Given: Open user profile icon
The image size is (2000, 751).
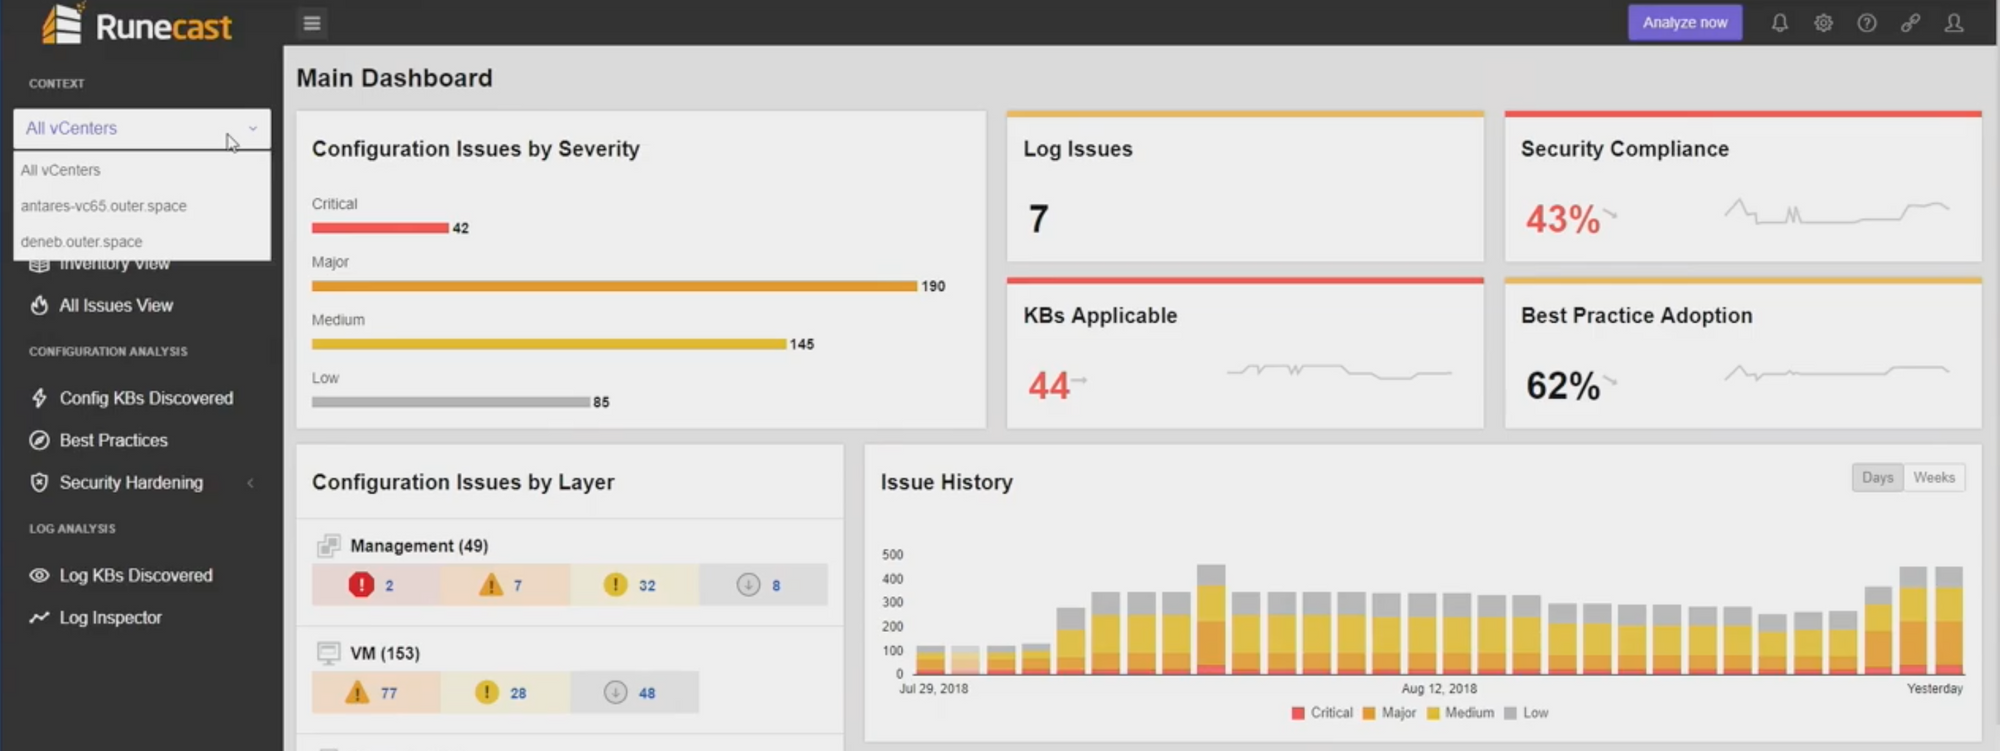Looking at the screenshot, I should point(1954,23).
